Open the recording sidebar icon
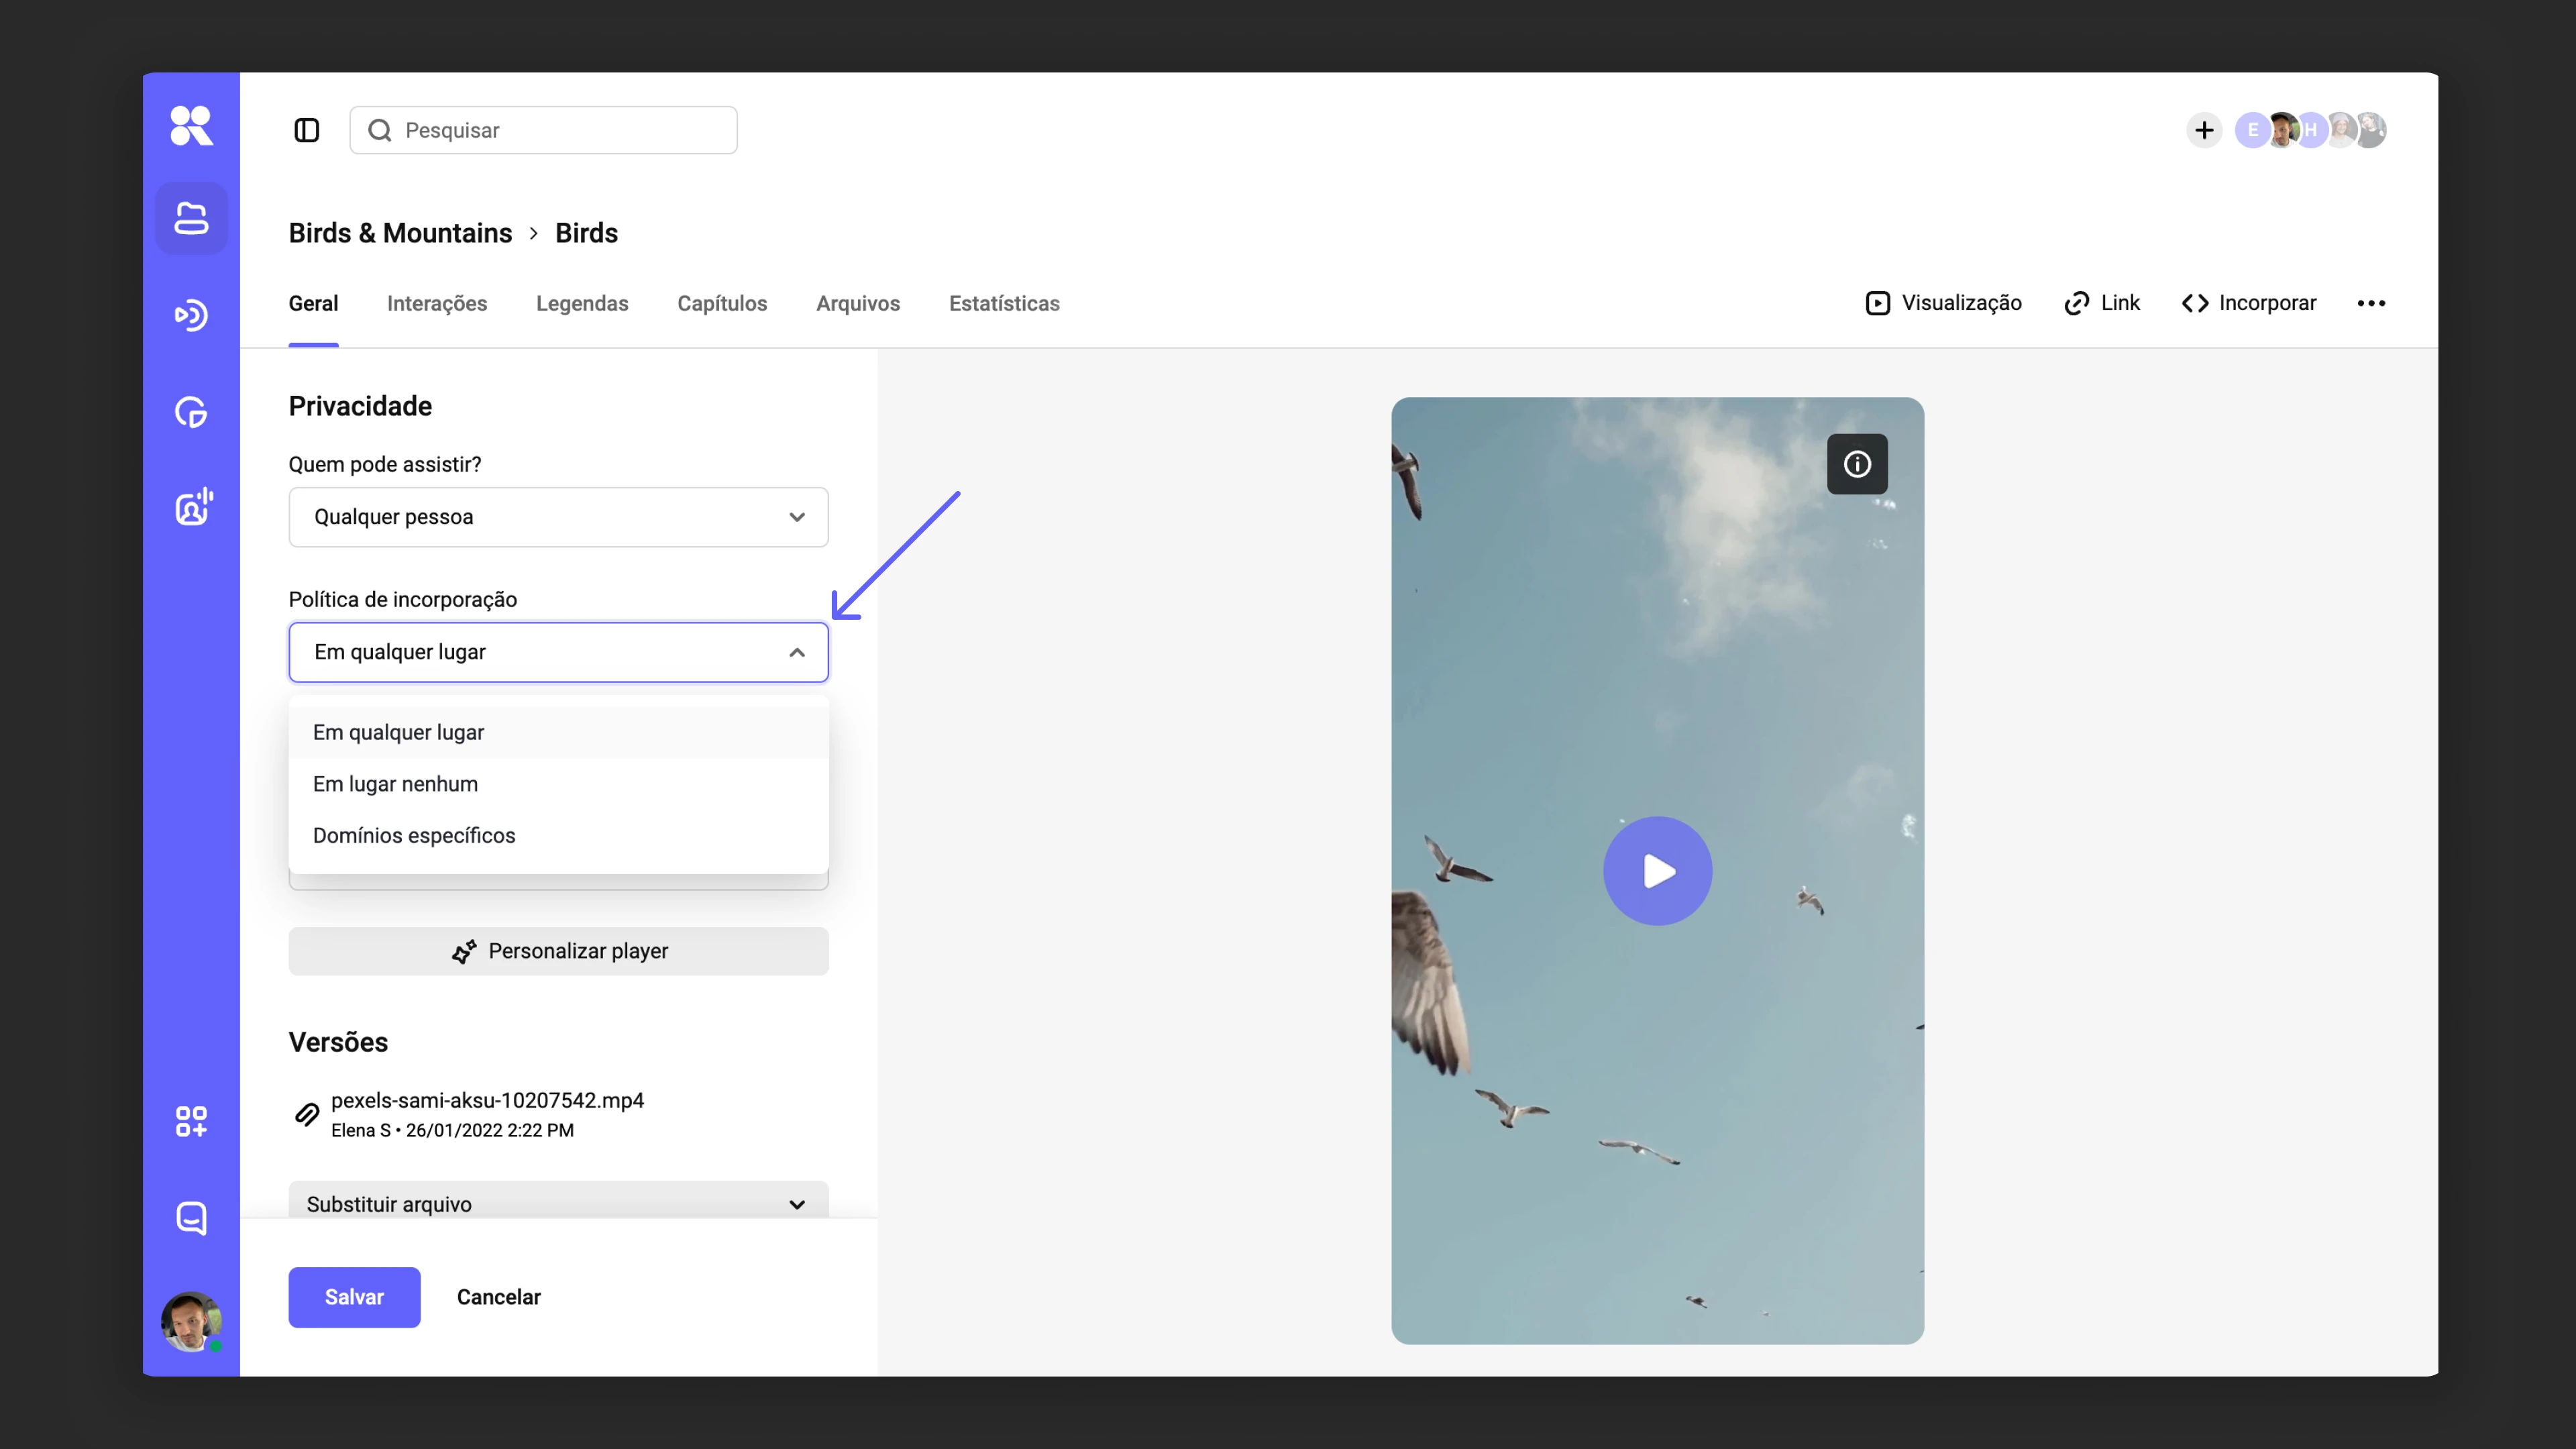The image size is (2576, 1449). coord(191,315)
